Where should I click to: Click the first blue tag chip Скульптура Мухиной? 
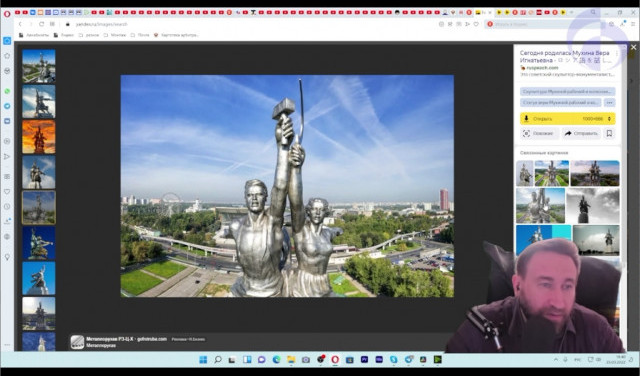(x=567, y=91)
